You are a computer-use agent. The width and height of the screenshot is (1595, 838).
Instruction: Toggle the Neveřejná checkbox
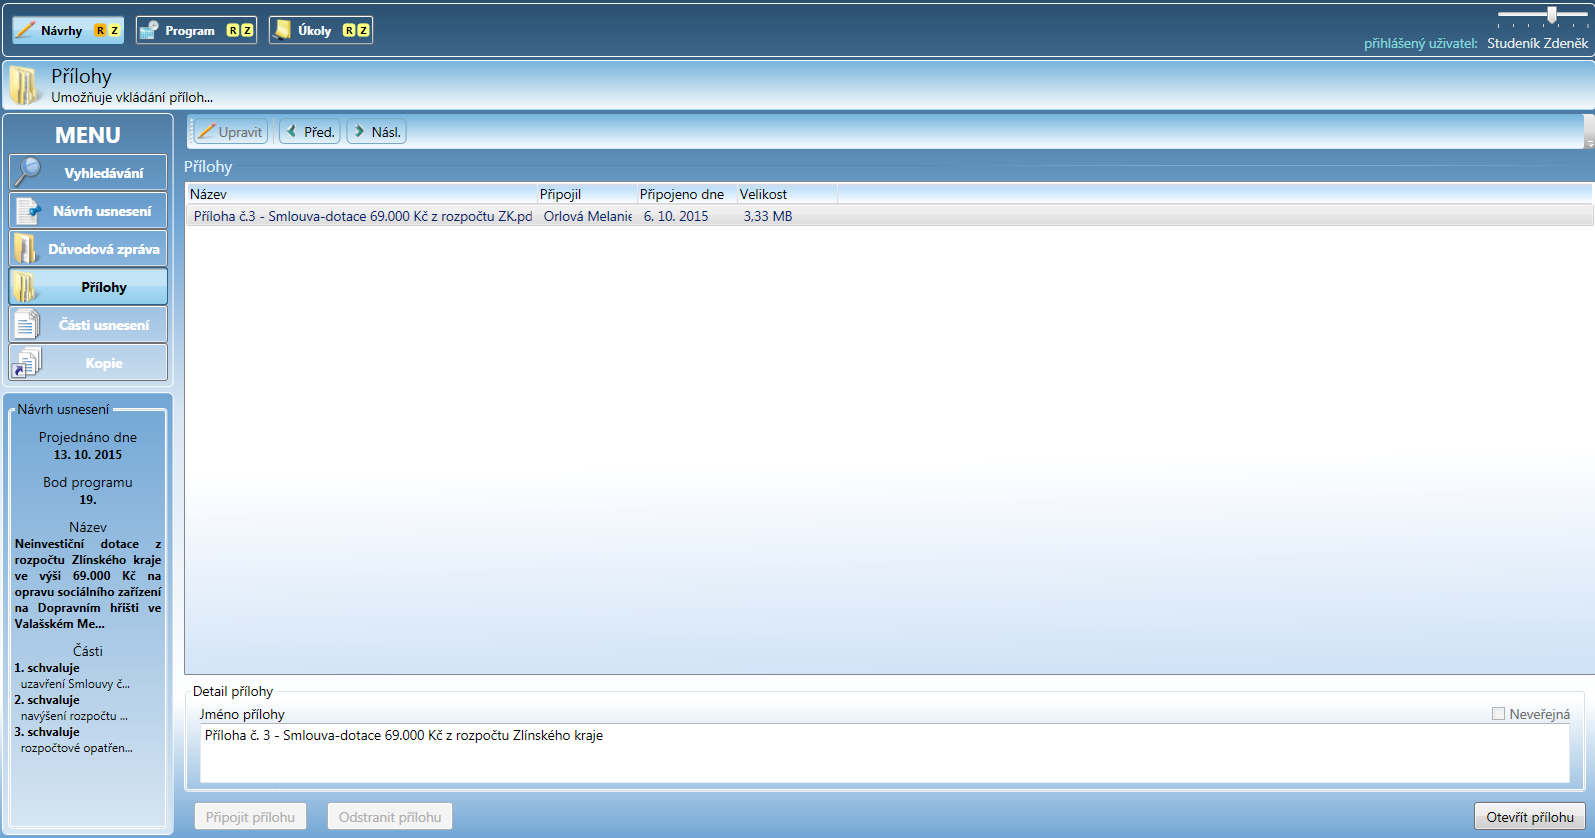[x=1498, y=714]
